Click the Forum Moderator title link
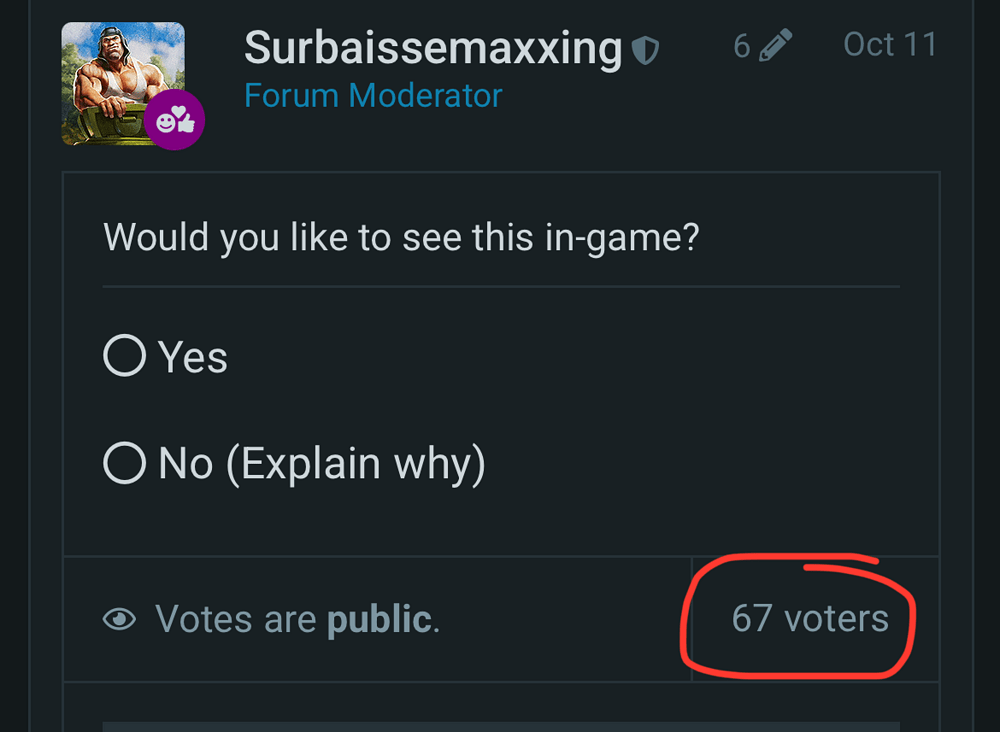Screen dimensions: 1000x732 click(x=373, y=96)
